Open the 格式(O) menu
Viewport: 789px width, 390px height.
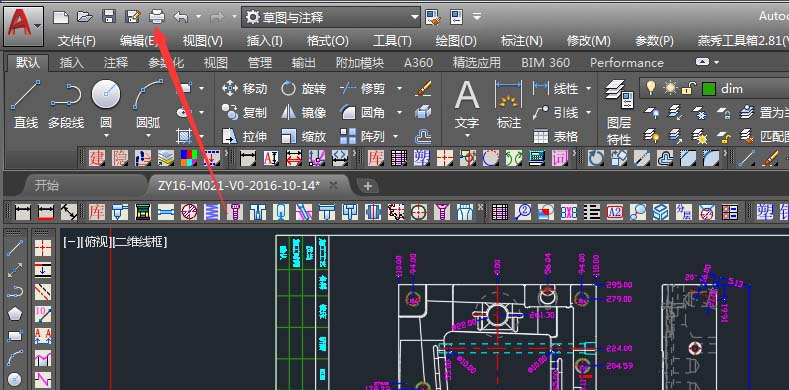click(328, 41)
